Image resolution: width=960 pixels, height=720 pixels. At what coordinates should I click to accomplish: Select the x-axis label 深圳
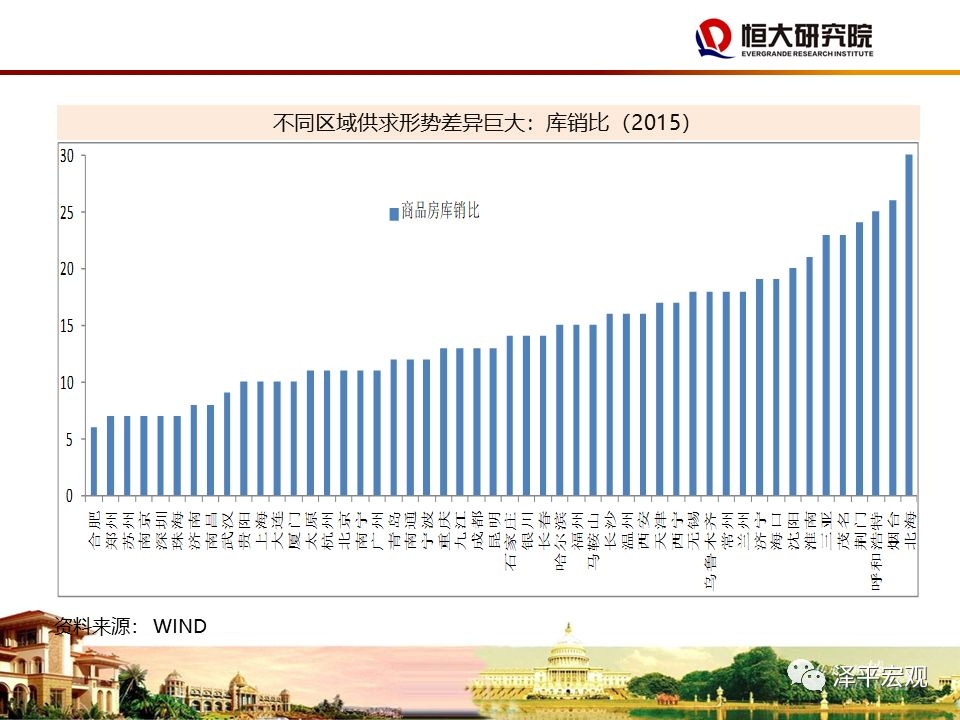click(161, 532)
